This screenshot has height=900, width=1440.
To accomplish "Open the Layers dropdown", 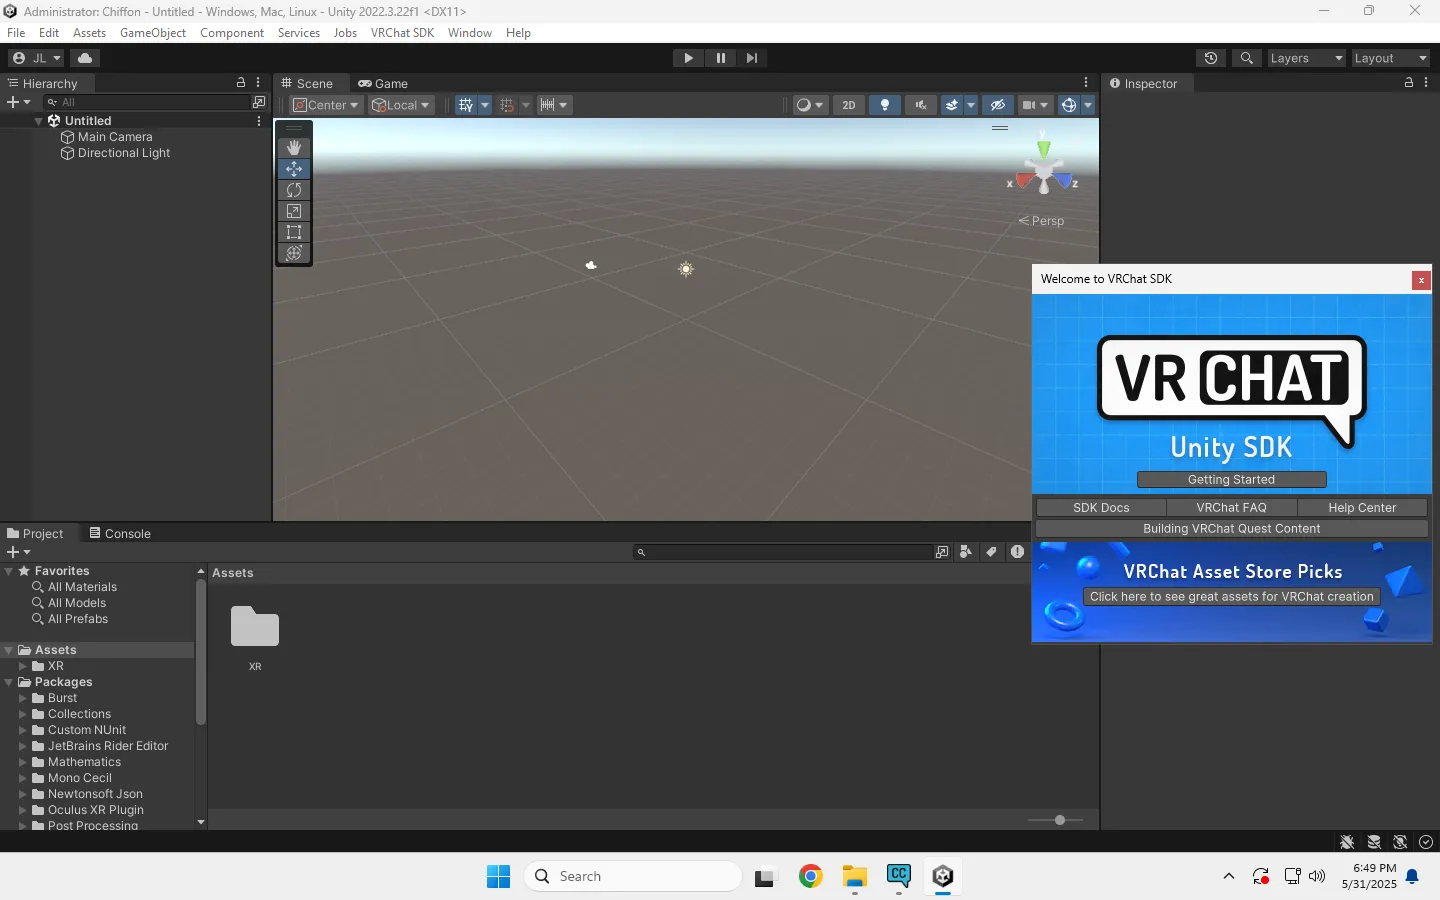I will click(1306, 58).
